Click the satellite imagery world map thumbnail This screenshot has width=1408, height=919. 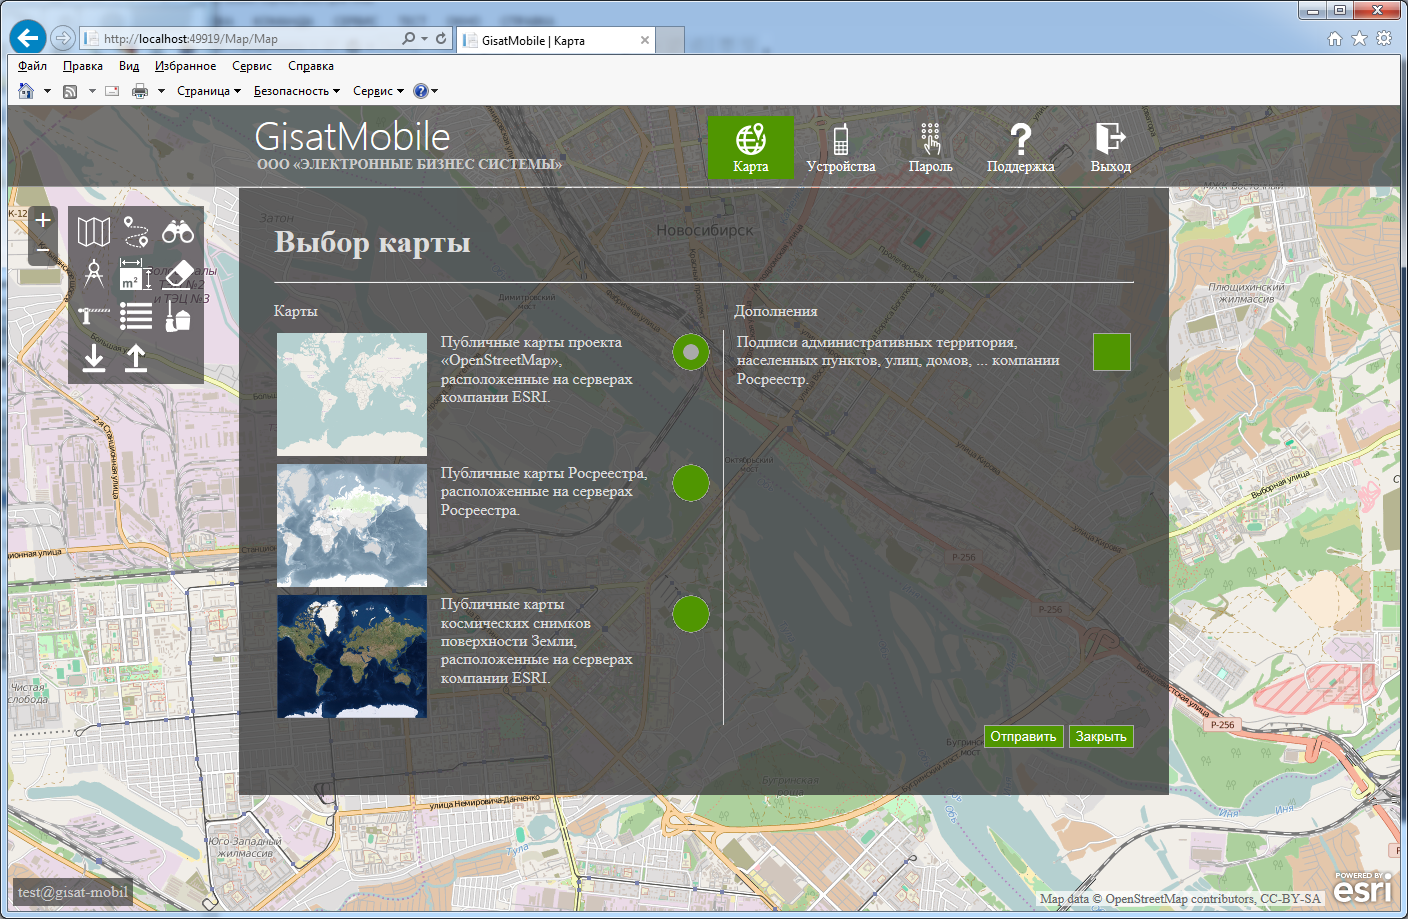click(352, 657)
